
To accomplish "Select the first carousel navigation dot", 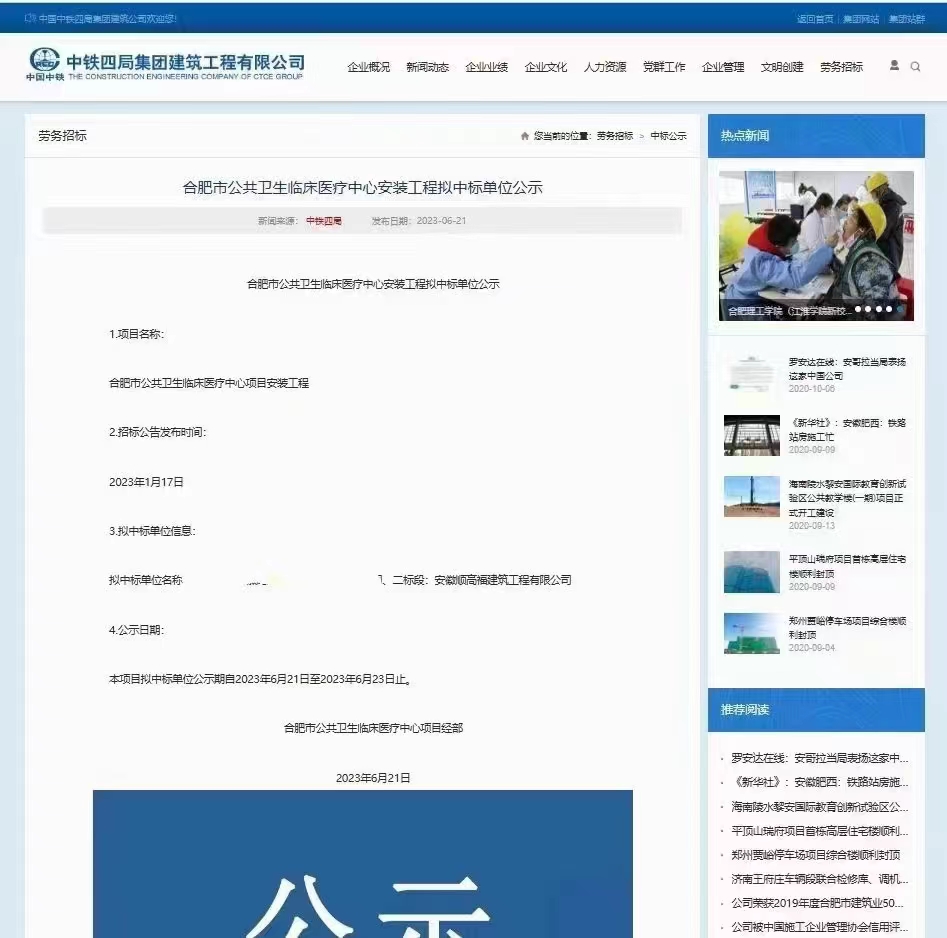I will [x=858, y=309].
